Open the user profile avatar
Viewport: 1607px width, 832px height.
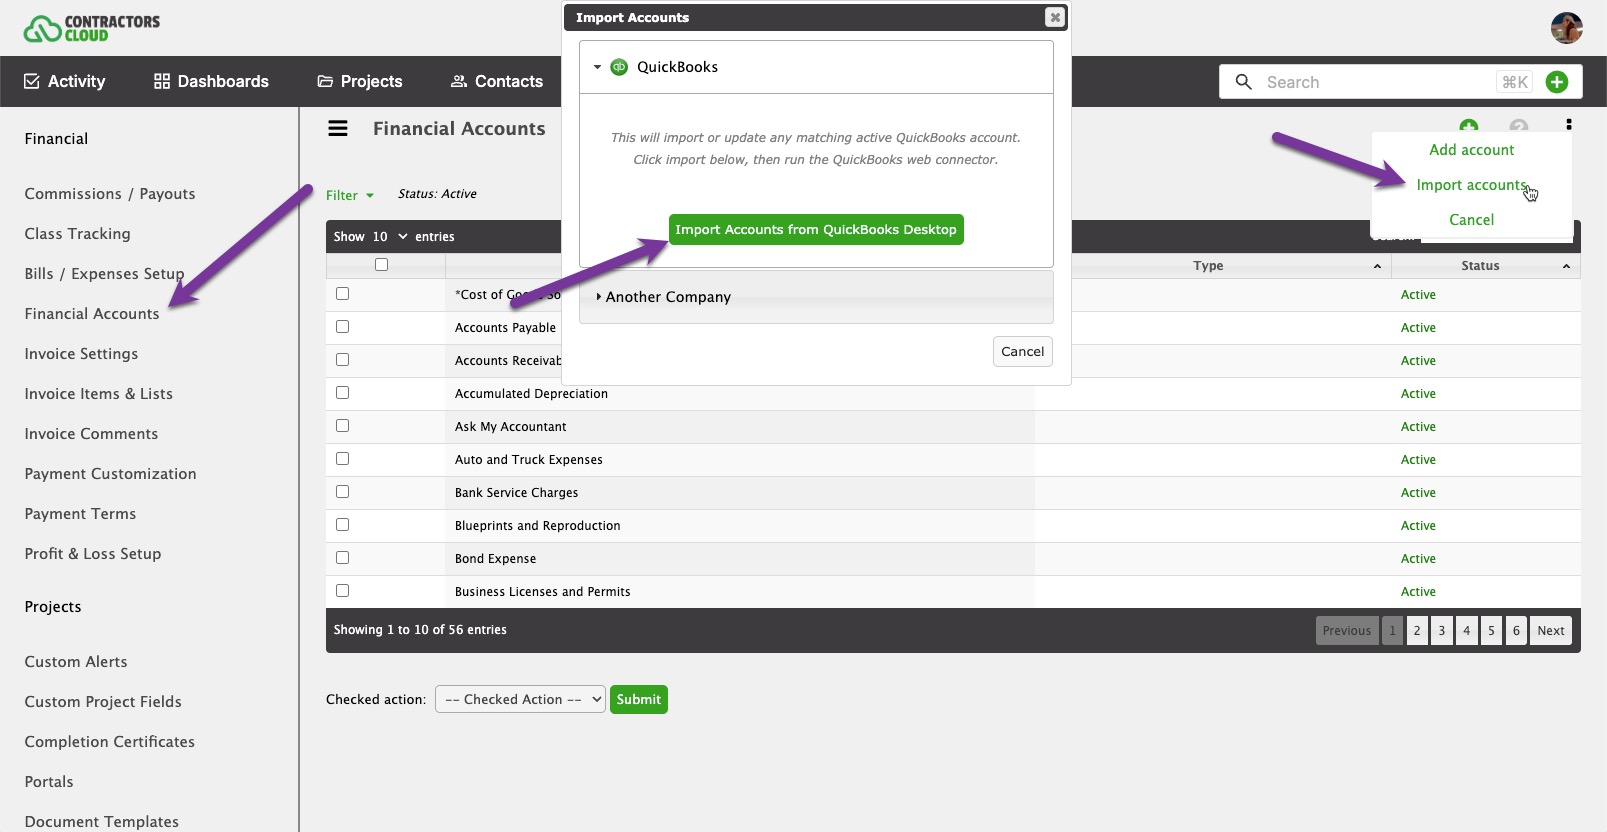1566,28
